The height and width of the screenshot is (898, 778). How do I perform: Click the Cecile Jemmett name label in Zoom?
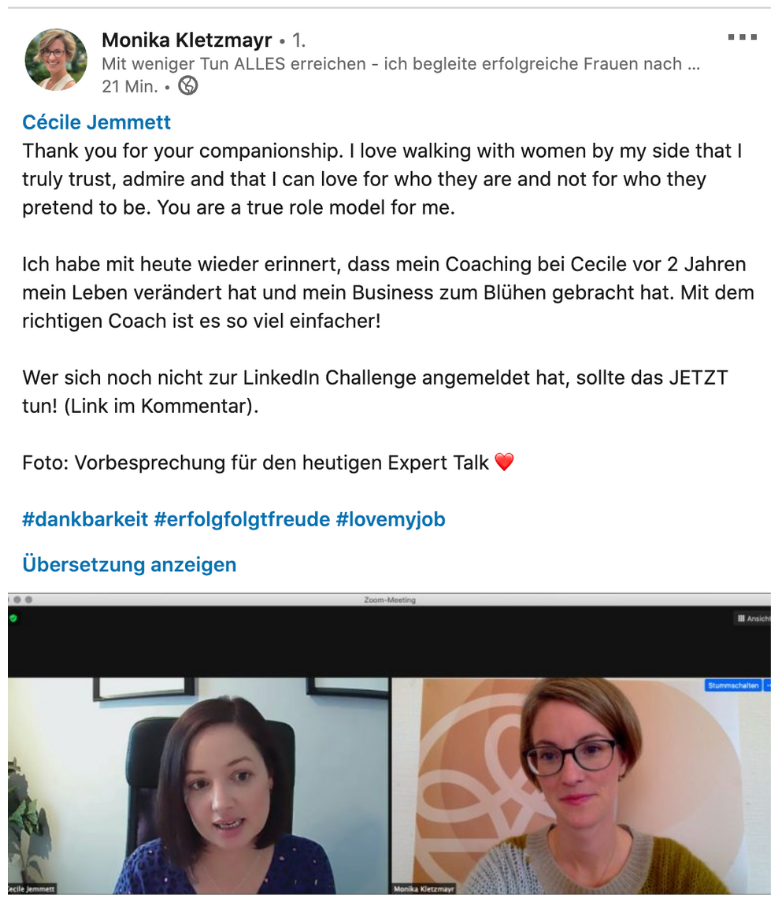(32, 889)
